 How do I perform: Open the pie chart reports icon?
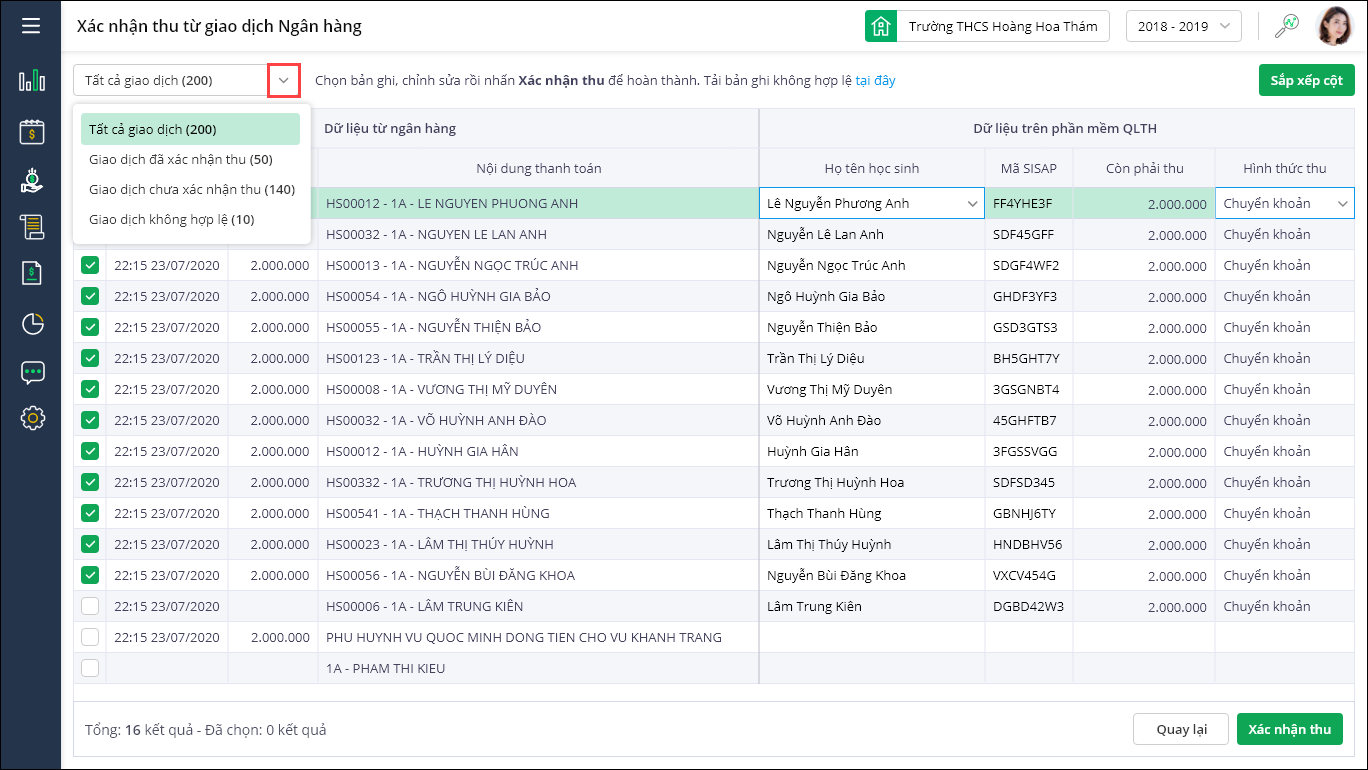(32, 323)
